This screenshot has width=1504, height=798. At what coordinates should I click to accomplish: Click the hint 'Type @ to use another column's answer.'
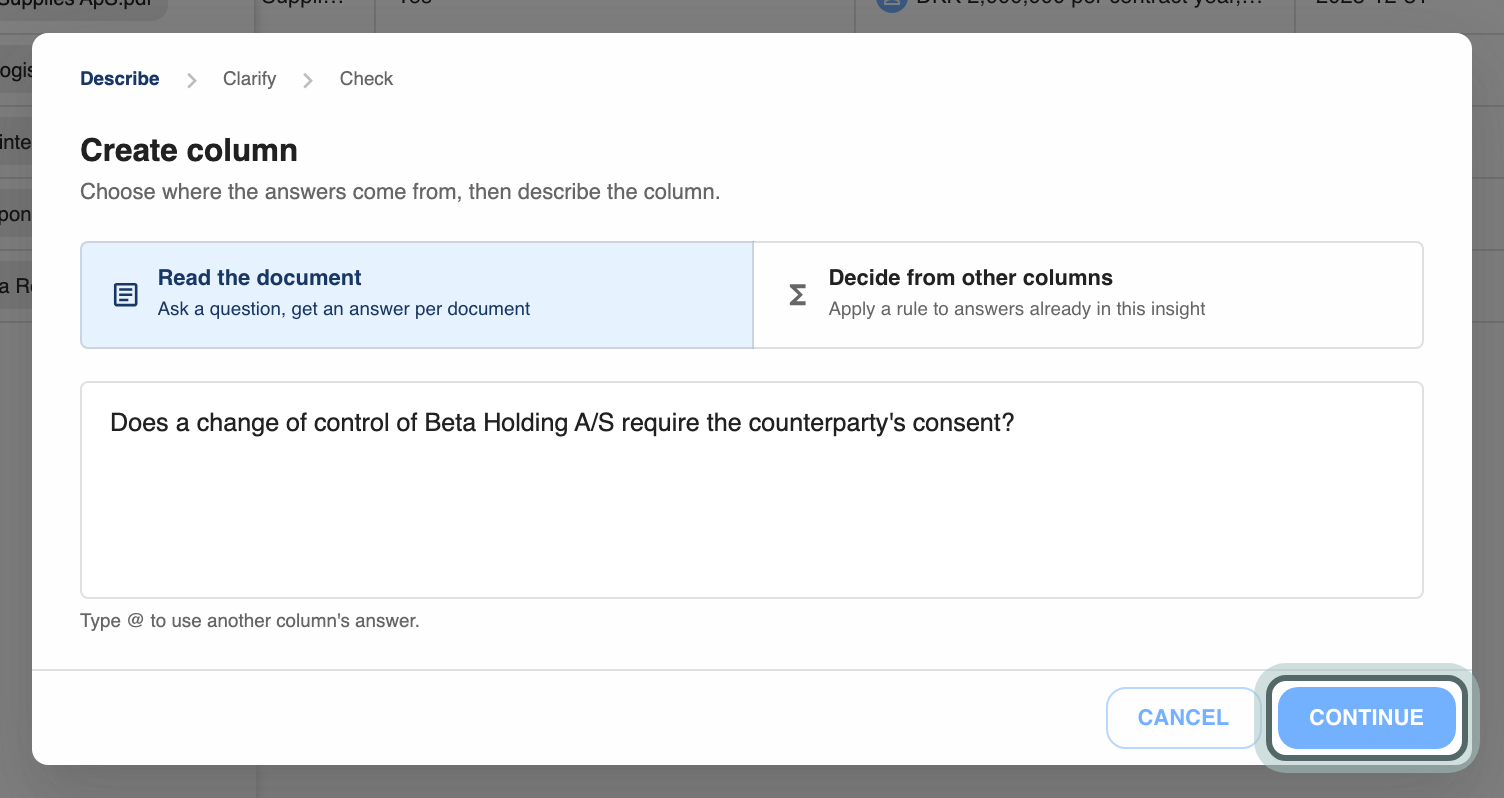(250, 621)
